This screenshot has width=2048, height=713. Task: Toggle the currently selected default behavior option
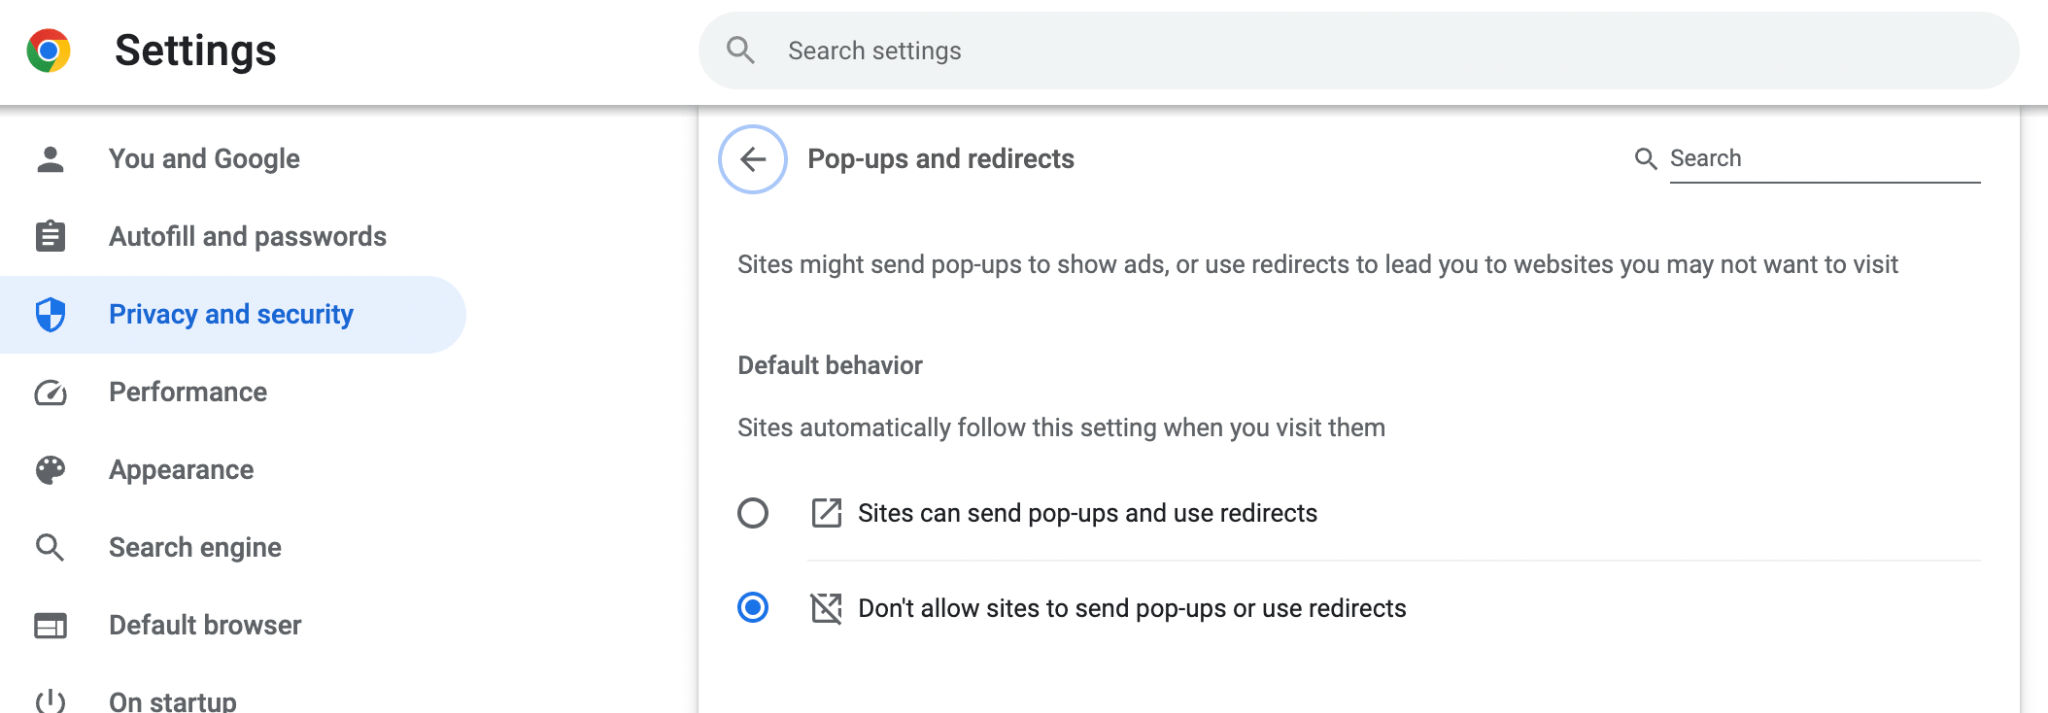click(x=753, y=607)
